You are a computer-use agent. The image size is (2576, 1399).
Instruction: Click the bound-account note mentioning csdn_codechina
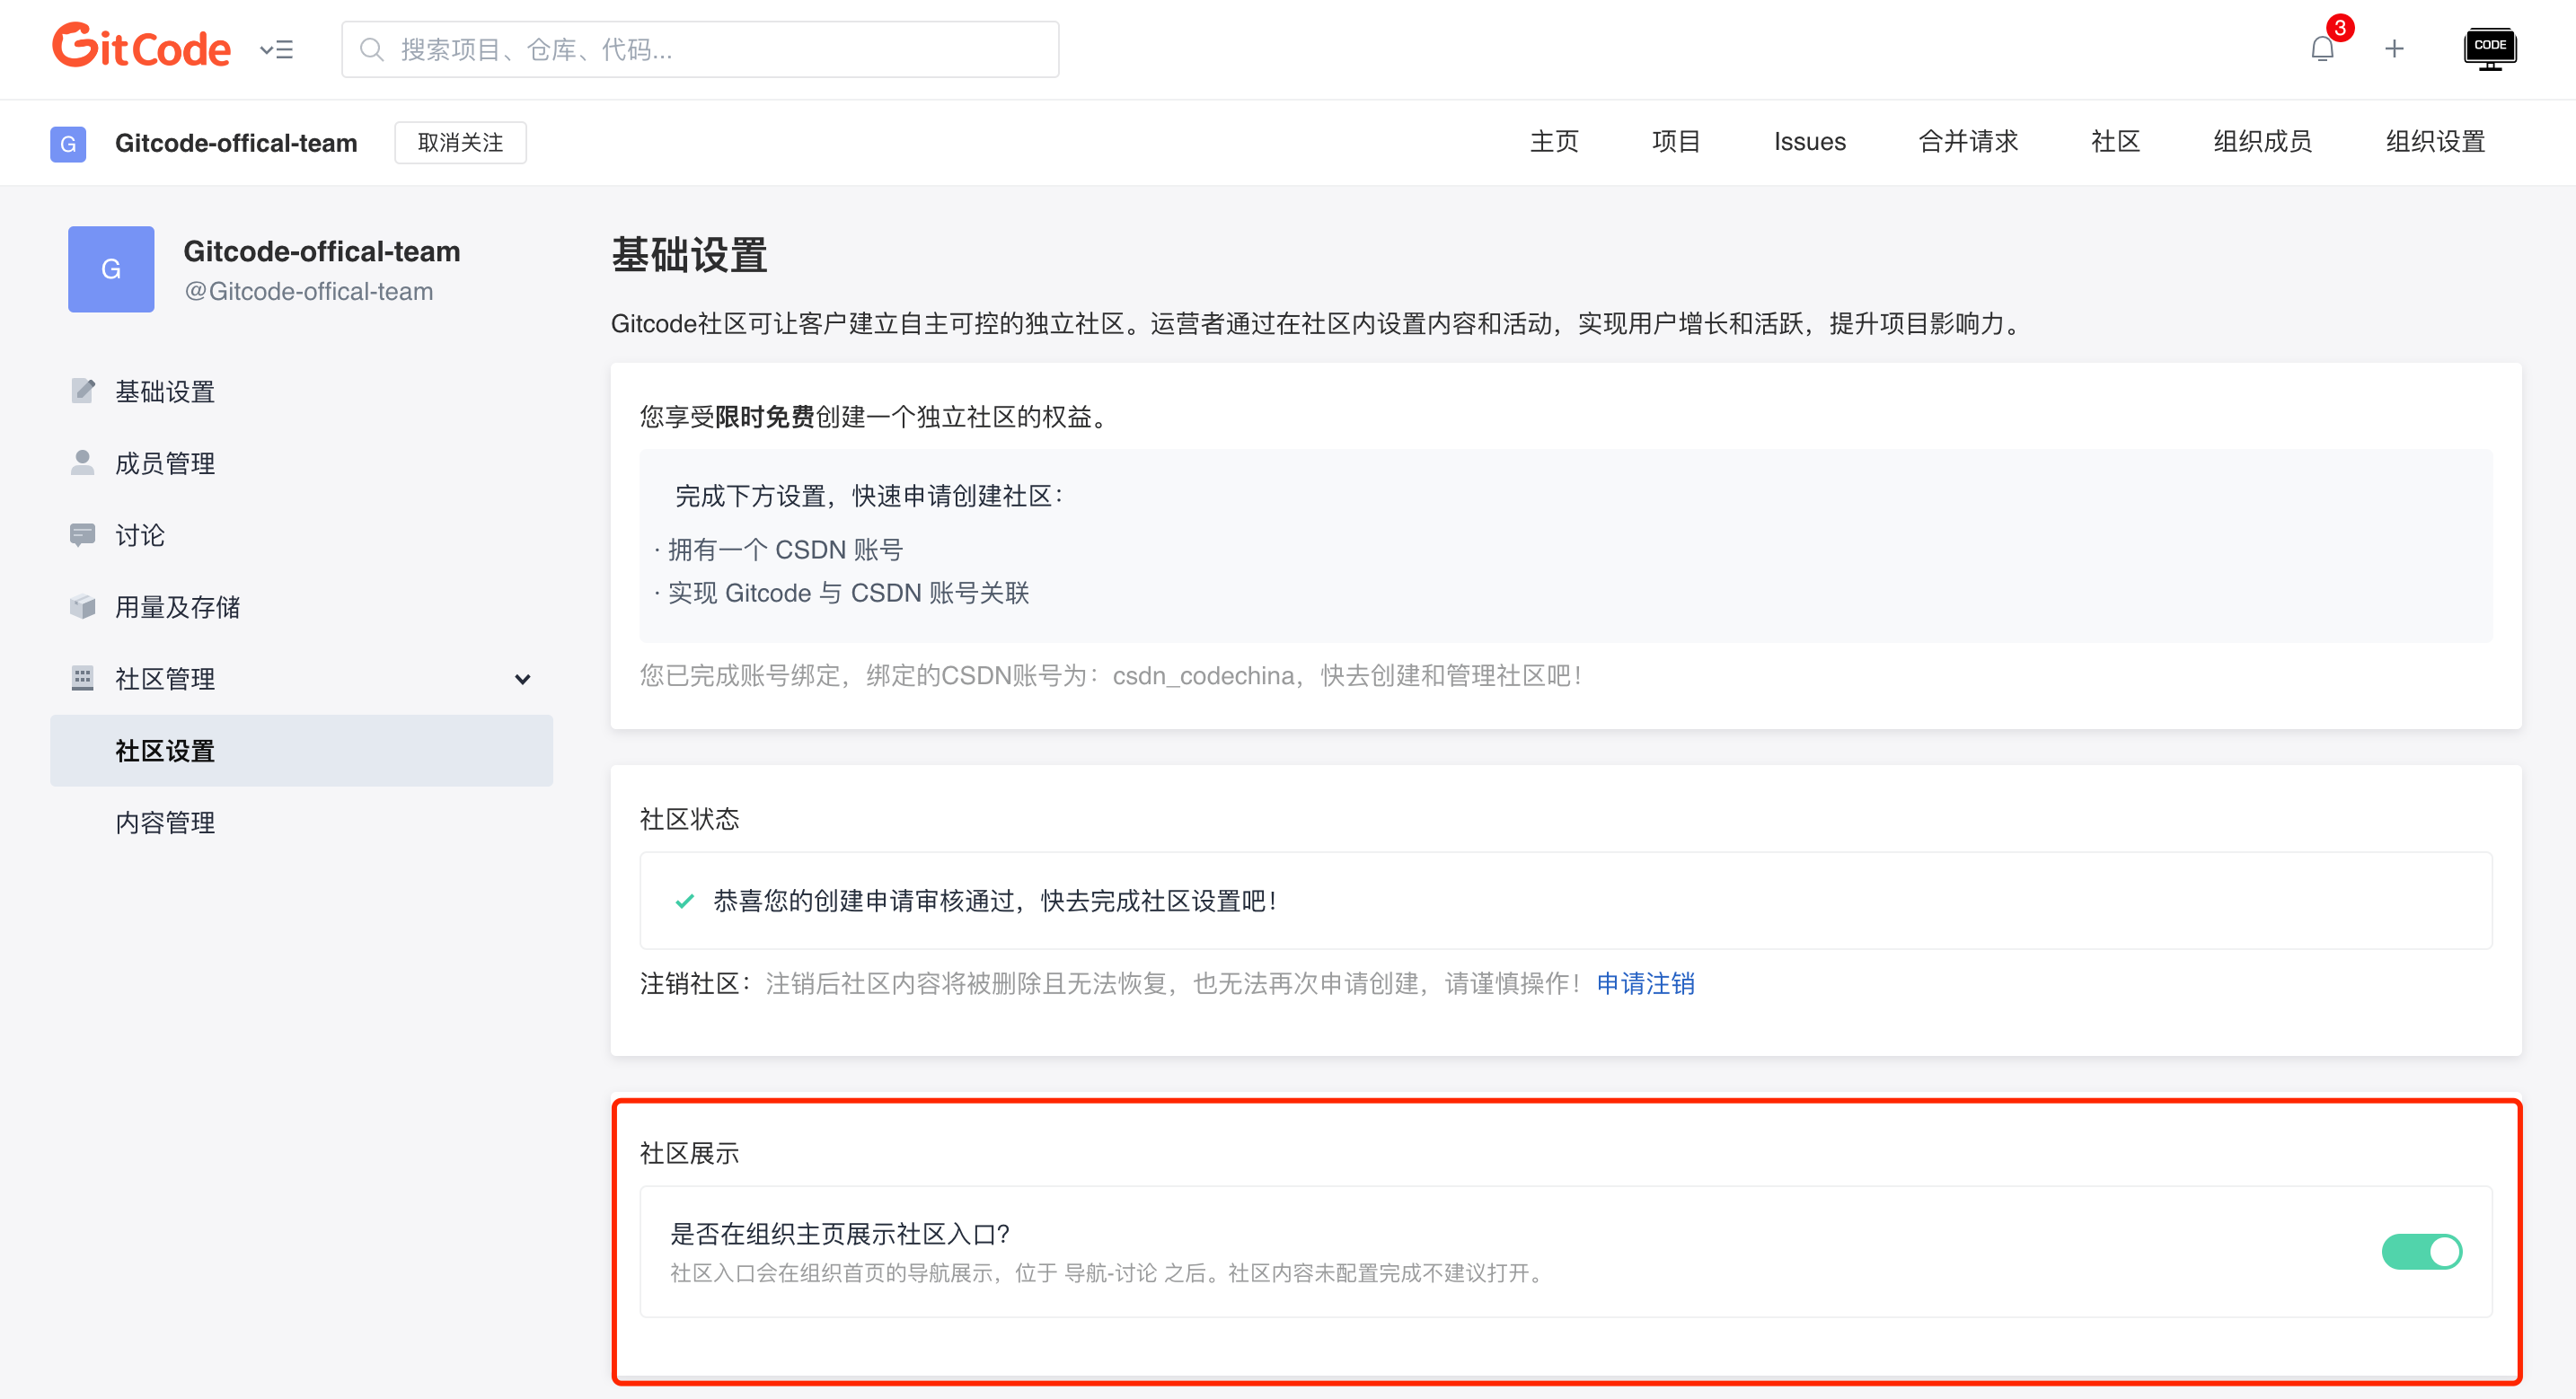point(1112,676)
